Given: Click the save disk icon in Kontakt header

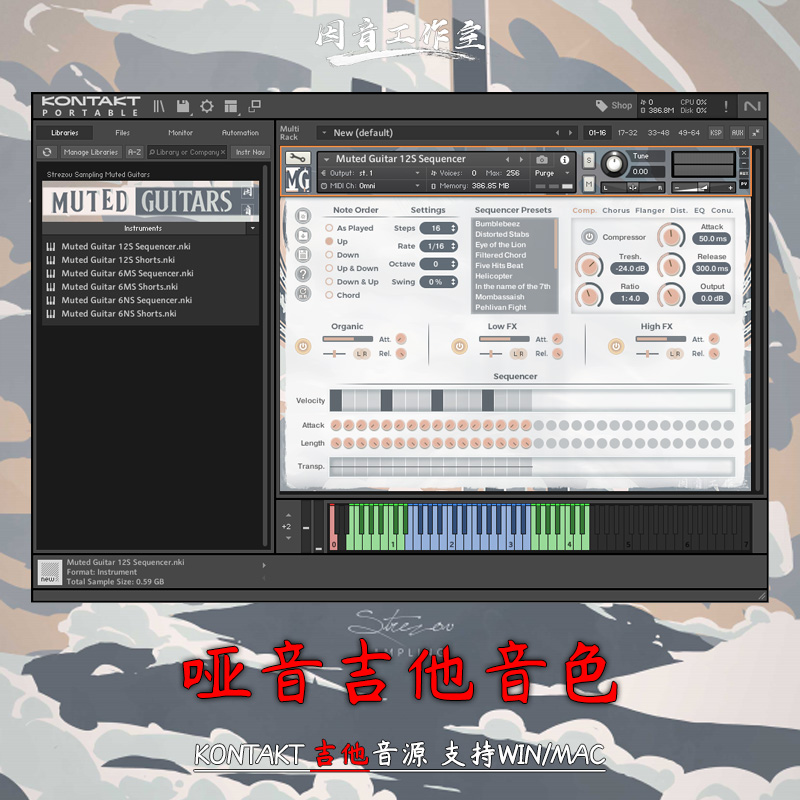Looking at the screenshot, I should [x=183, y=106].
